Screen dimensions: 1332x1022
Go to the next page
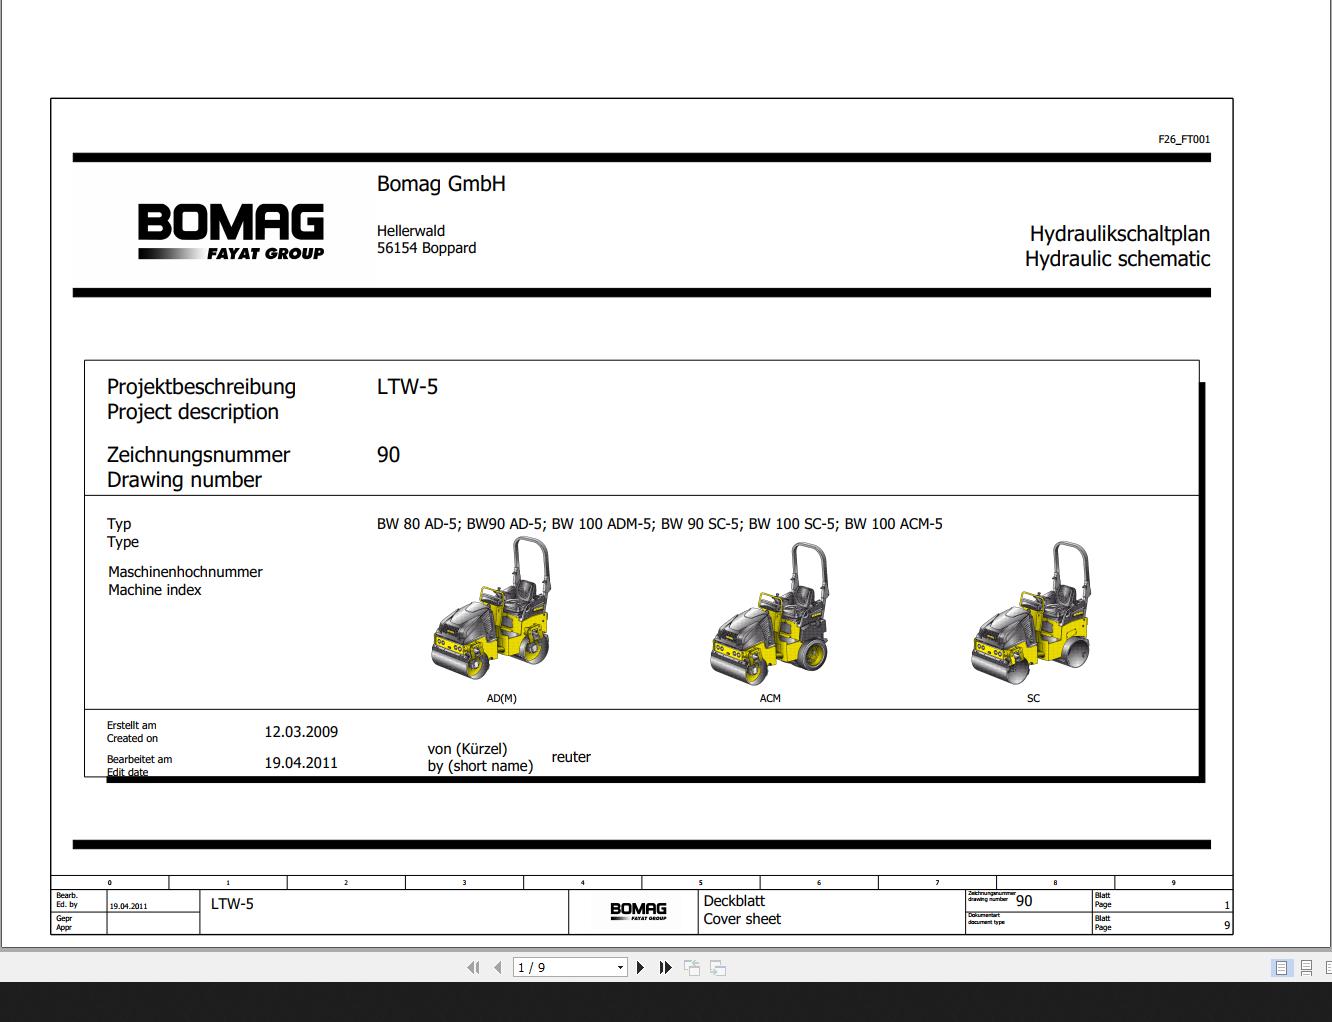pos(640,967)
